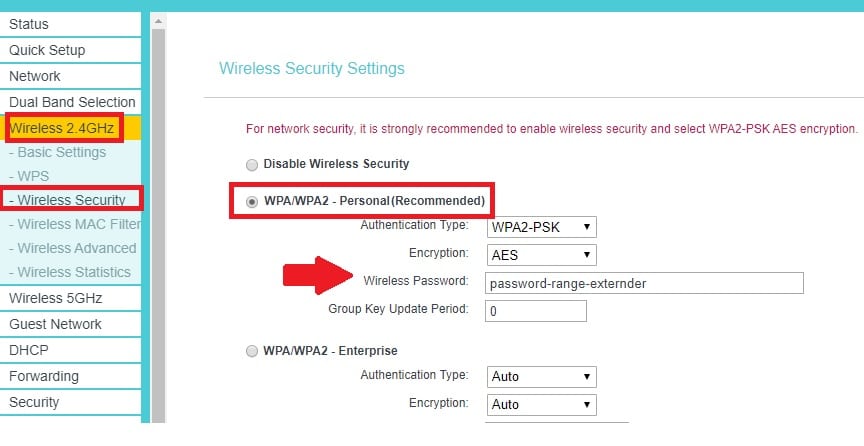This screenshot has width=864, height=446.
Task: Open the WPA2-PSK Authentication Type dropdown
Action: (541, 227)
